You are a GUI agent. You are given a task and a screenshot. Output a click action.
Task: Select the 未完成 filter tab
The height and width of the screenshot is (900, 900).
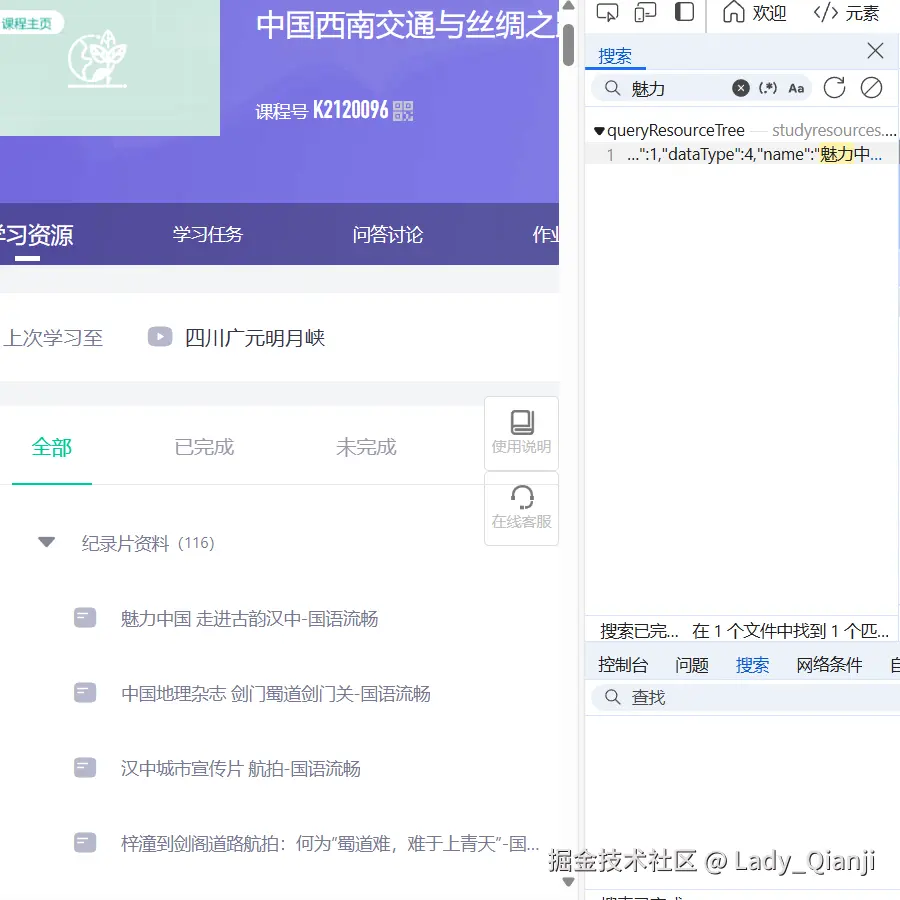click(x=366, y=447)
